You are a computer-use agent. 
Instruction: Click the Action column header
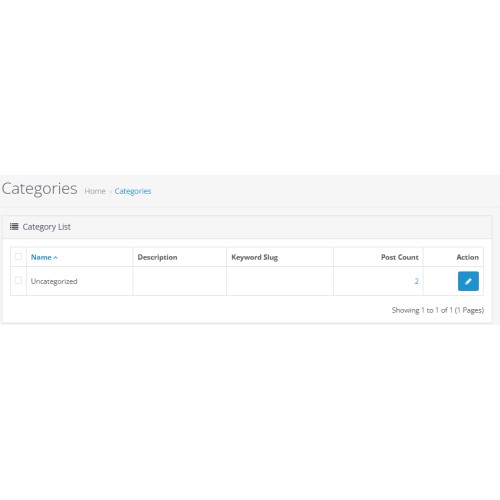pos(467,257)
